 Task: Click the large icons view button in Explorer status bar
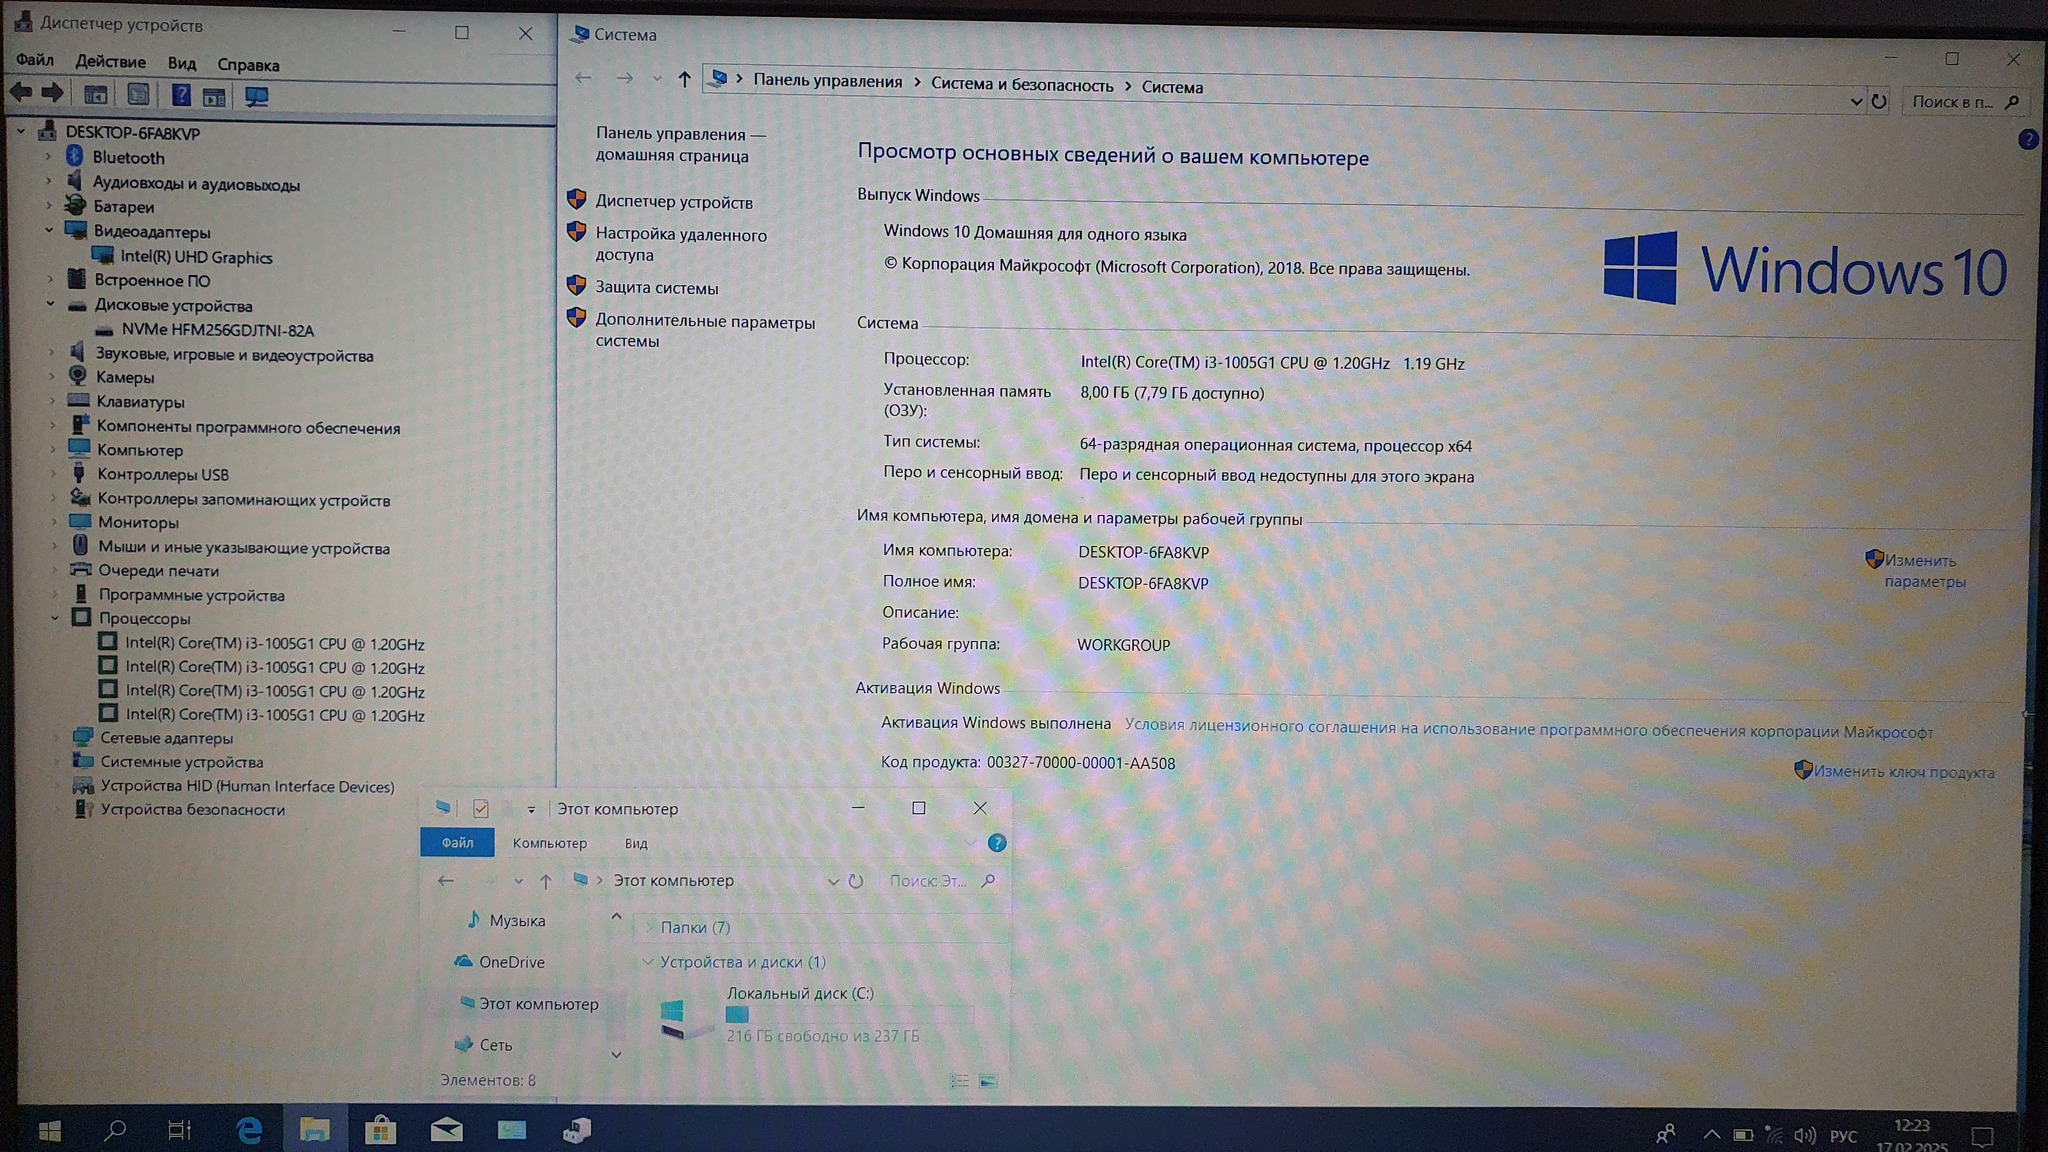988,1081
